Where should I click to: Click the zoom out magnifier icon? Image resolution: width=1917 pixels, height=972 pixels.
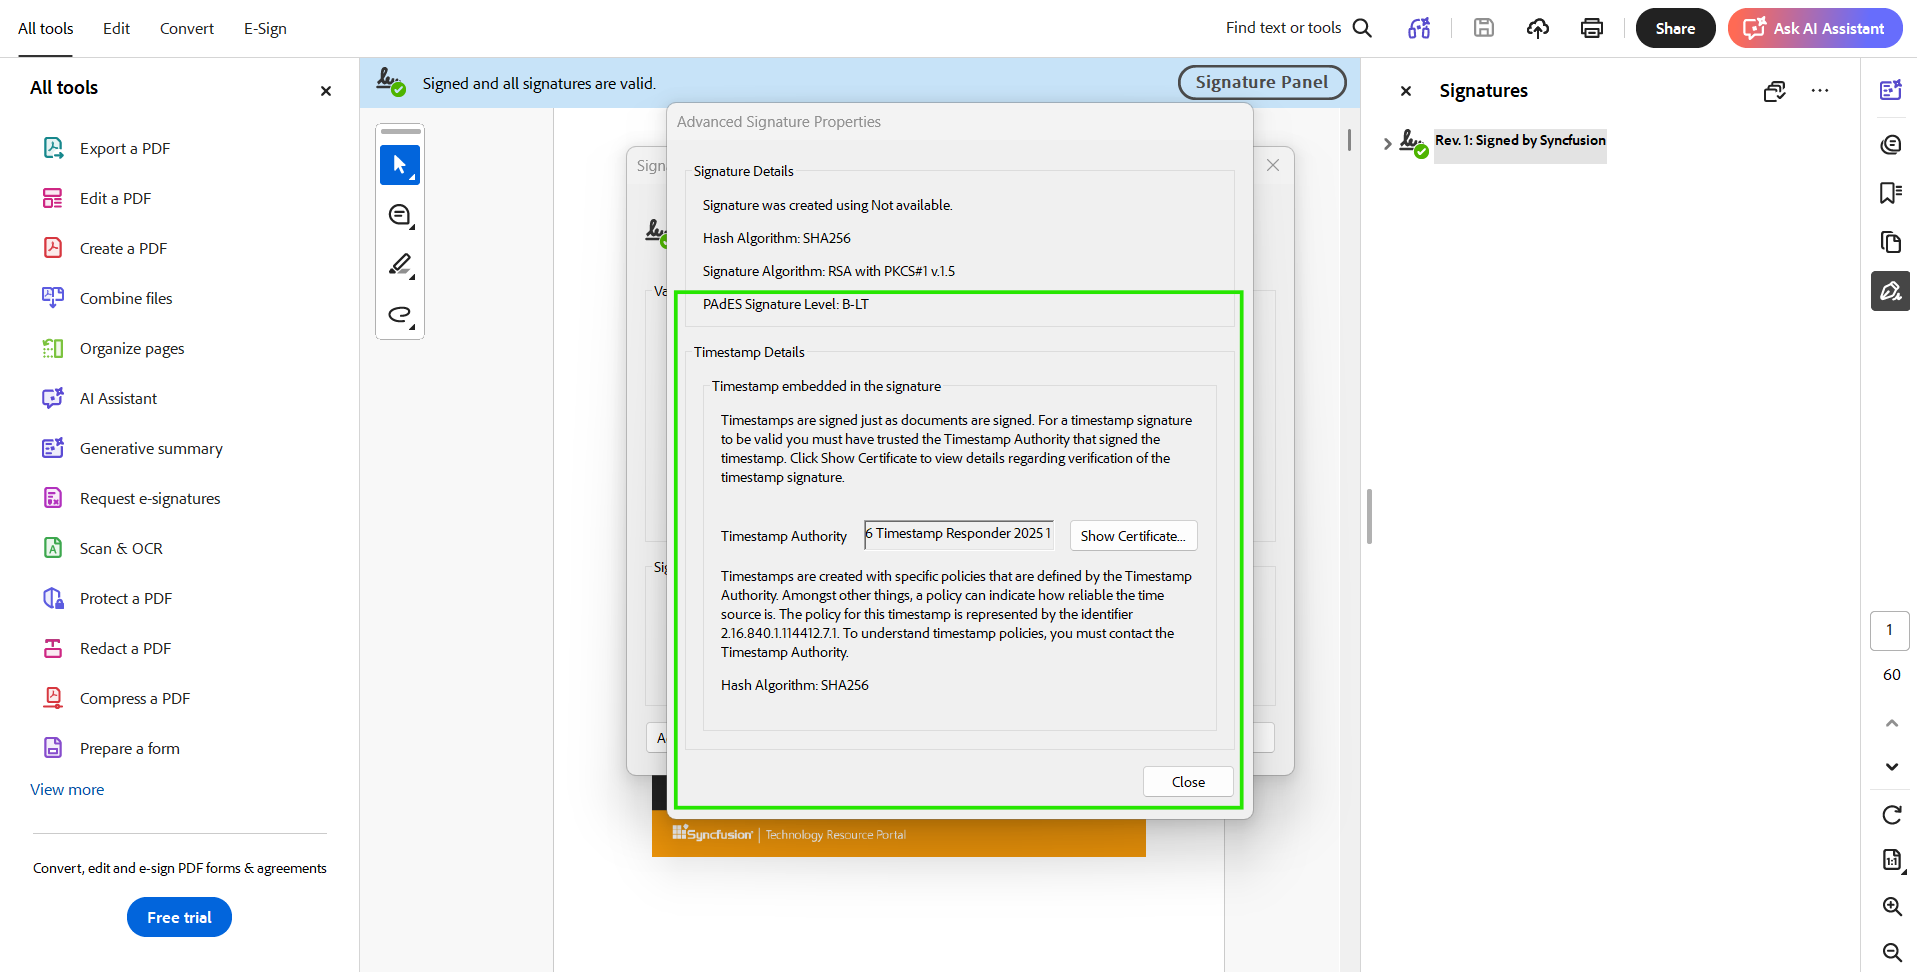pyautogui.click(x=1892, y=952)
